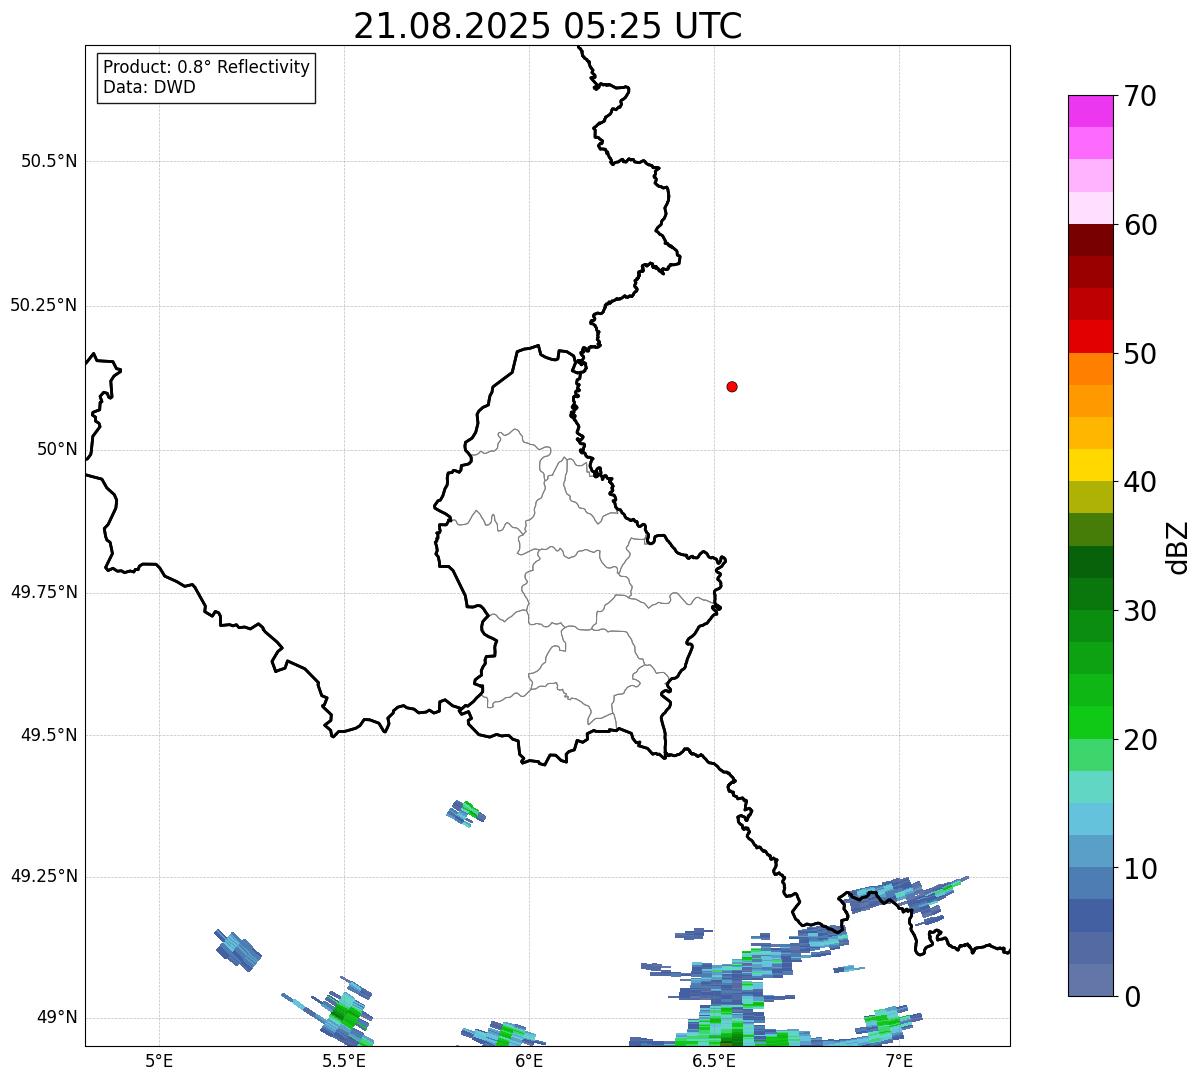This screenshot has height=1081, width=1202.
Task: Click the radar echo blob near 5.2°E 49.1°N
Action: pos(238,950)
